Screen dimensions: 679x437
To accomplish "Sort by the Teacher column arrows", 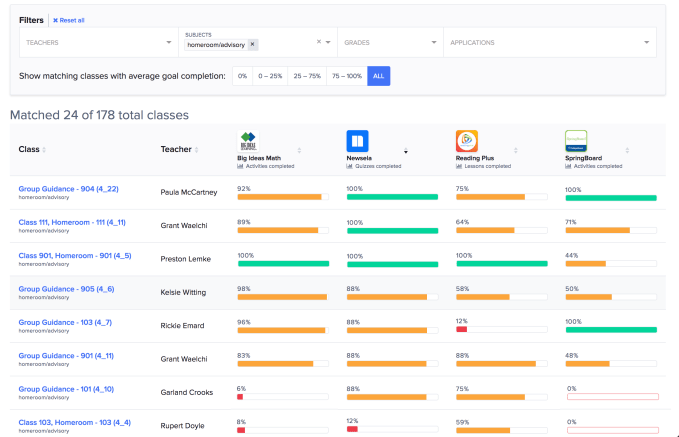I will (197, 150).
